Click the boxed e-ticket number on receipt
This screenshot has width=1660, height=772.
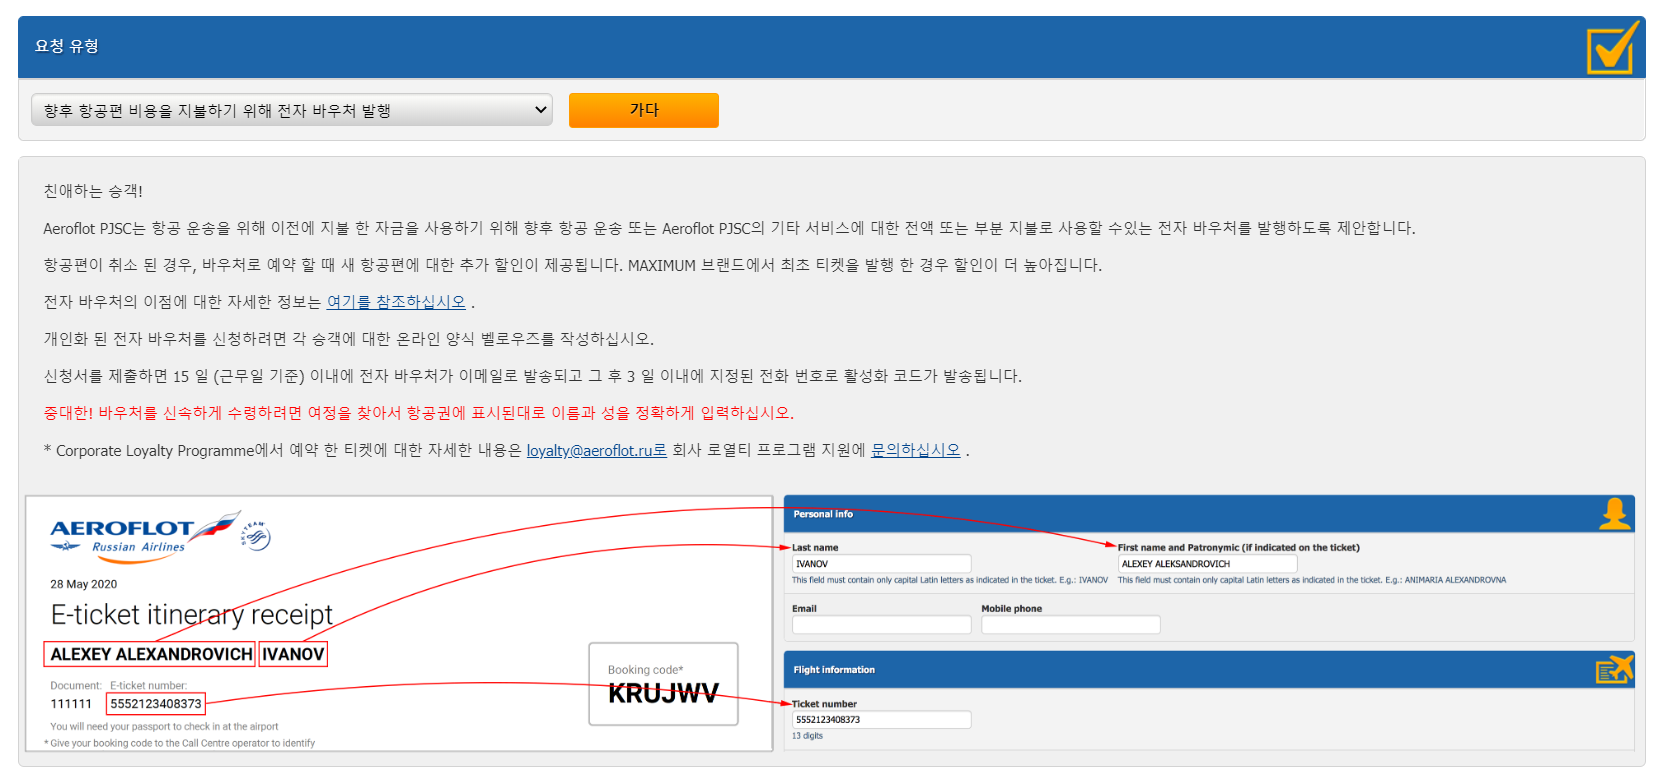click(x=156, y=704)
